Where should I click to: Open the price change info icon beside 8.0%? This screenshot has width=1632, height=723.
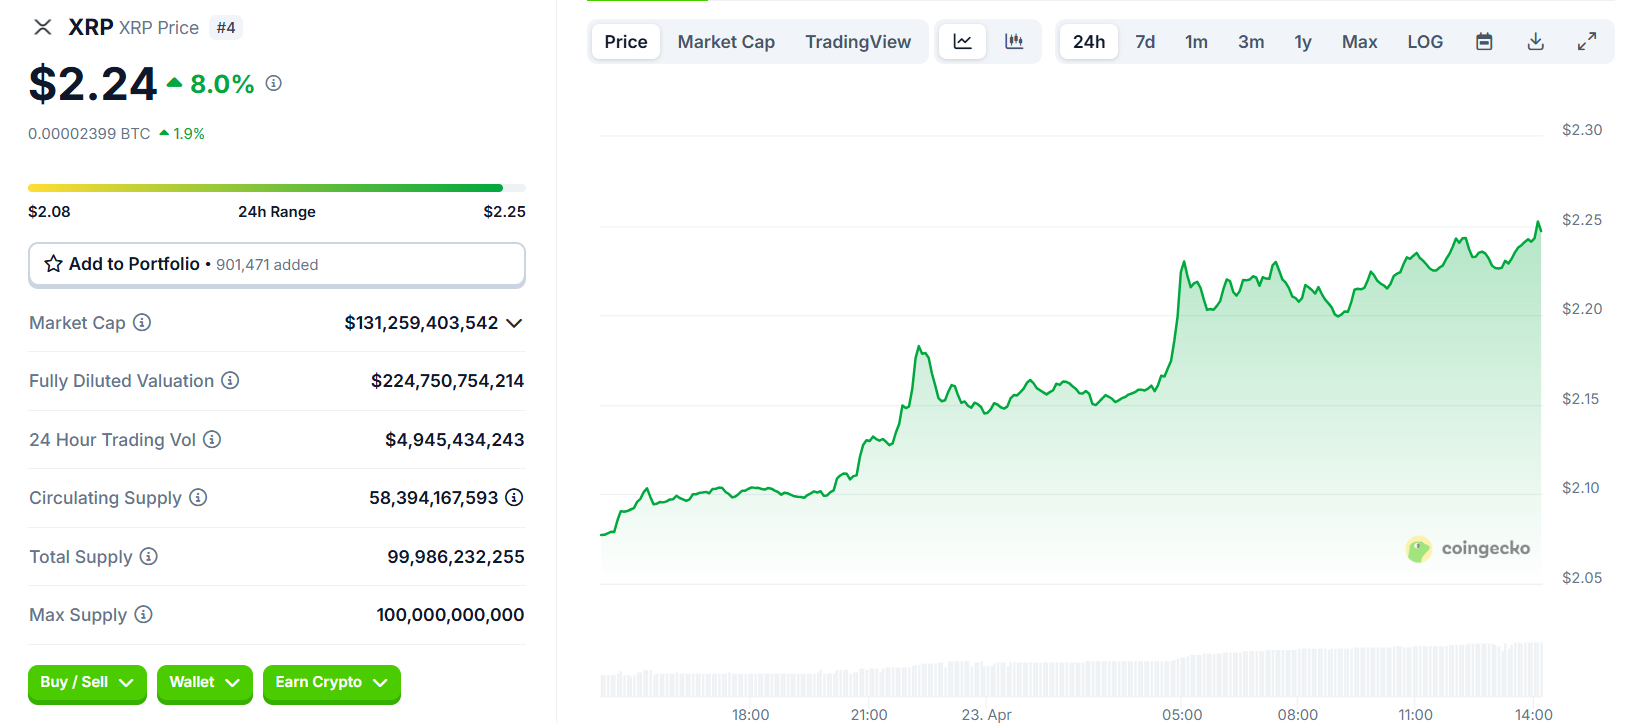coord(273,84)
